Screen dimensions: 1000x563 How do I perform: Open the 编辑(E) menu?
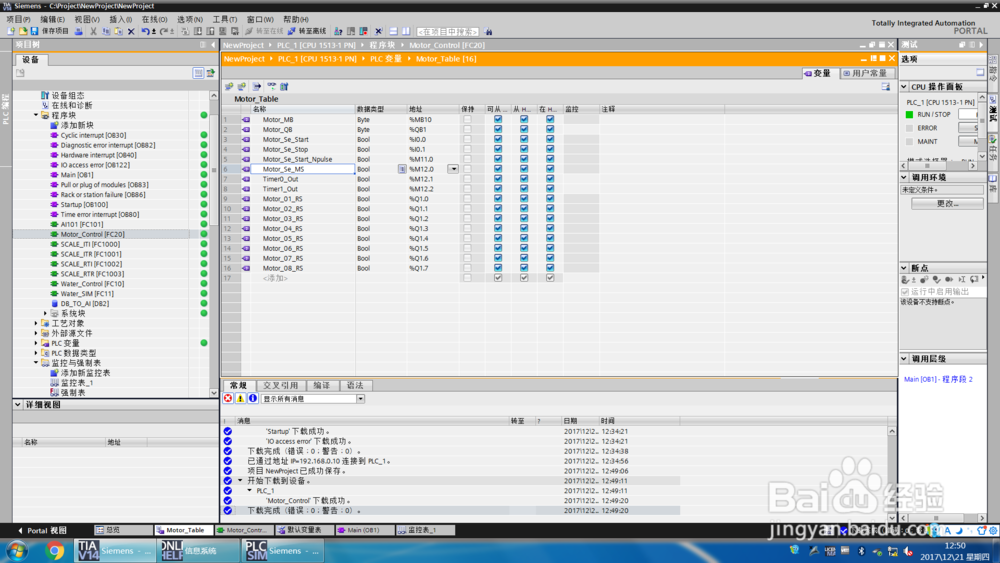point(52,19)
